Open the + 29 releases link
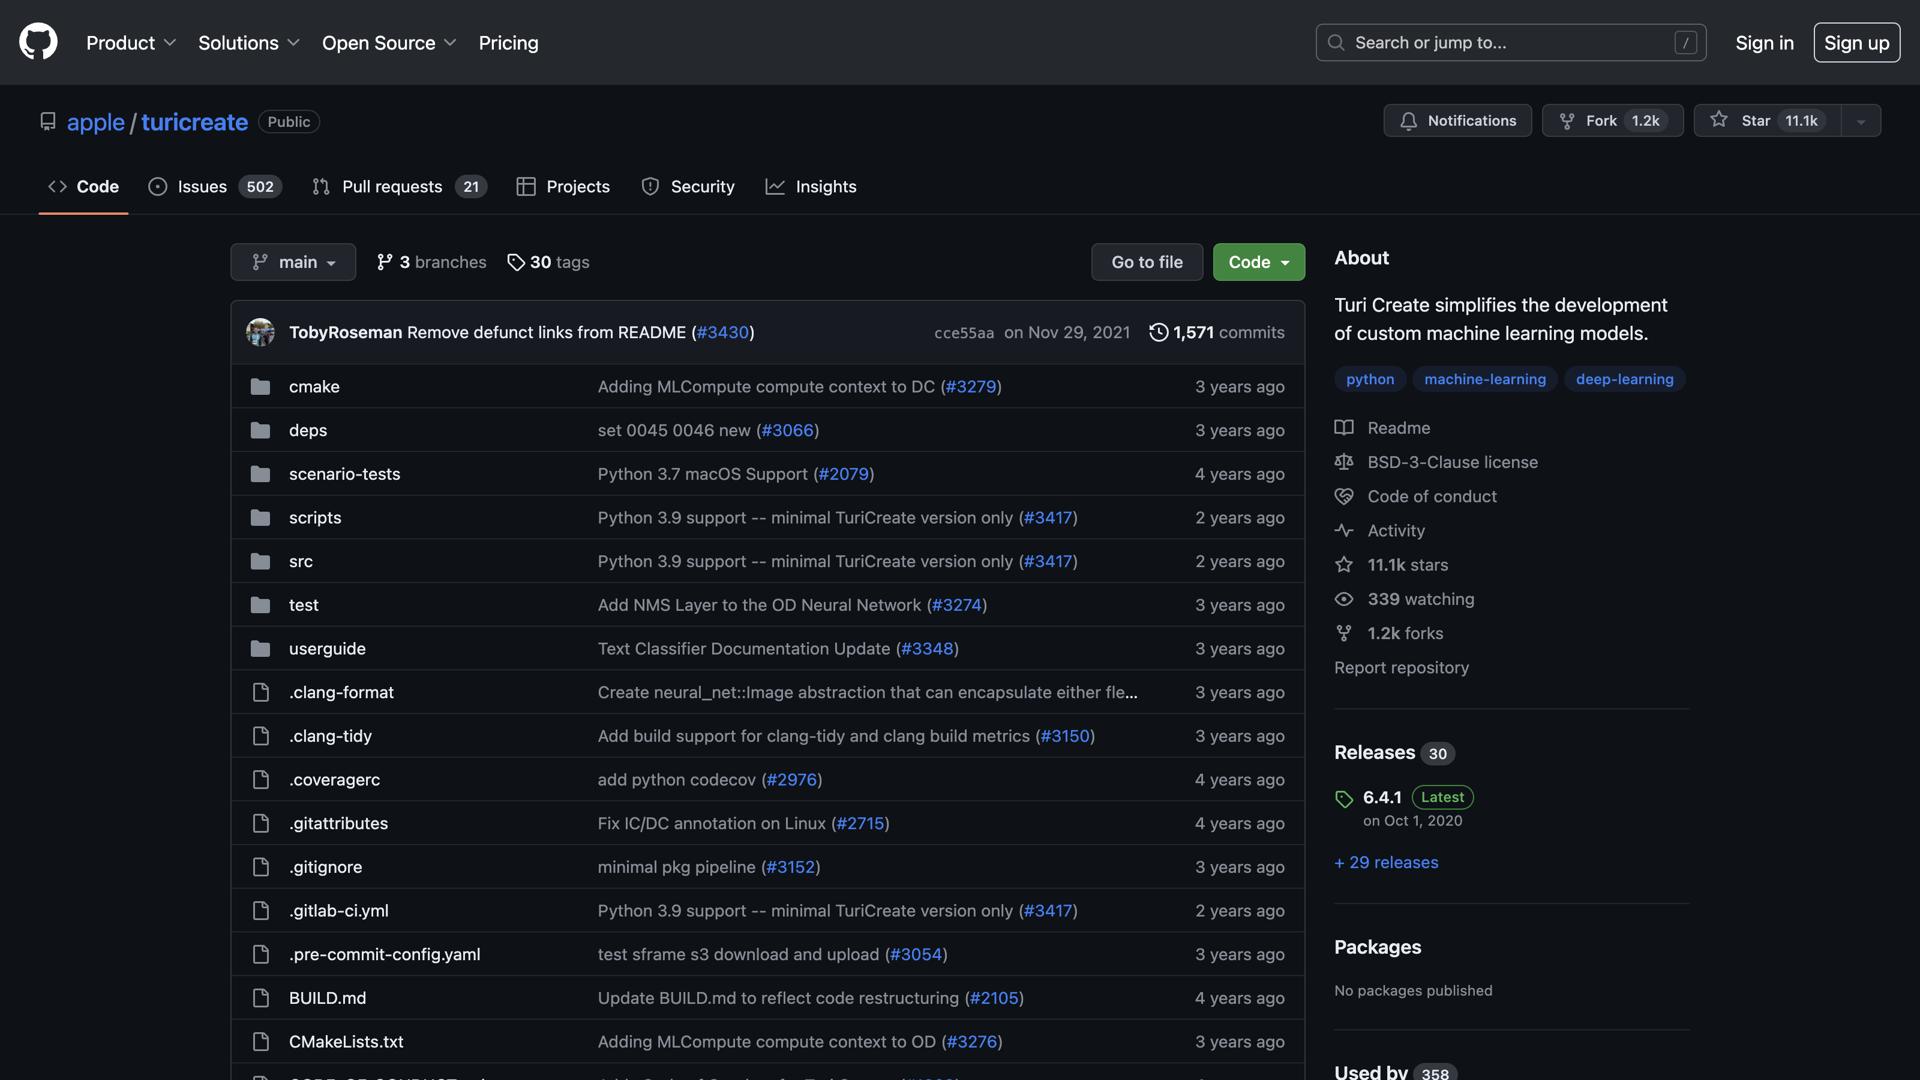 click(x=1386, y=862)
